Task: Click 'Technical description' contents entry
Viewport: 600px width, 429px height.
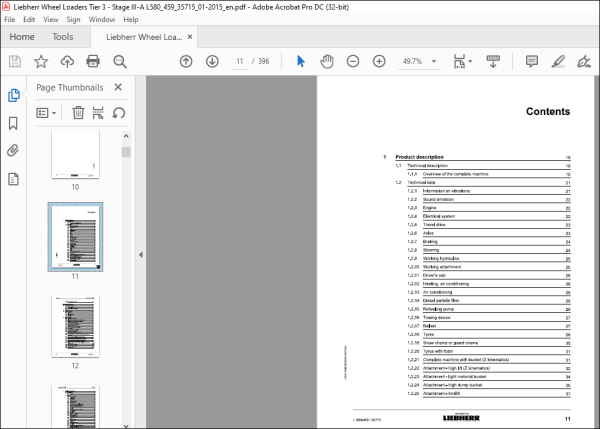Action: point(427,166)
